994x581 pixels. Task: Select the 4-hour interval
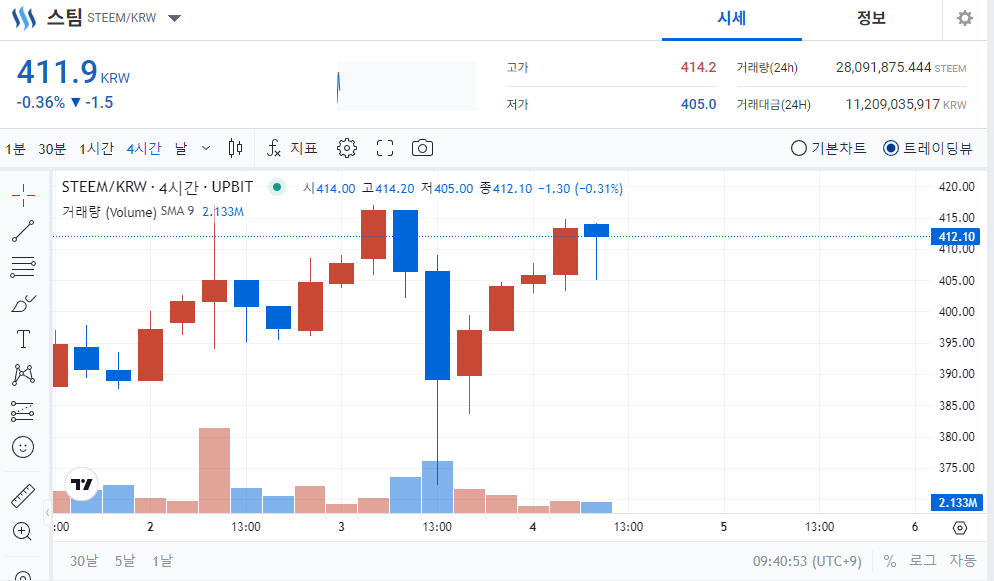[x=144, y=149]
